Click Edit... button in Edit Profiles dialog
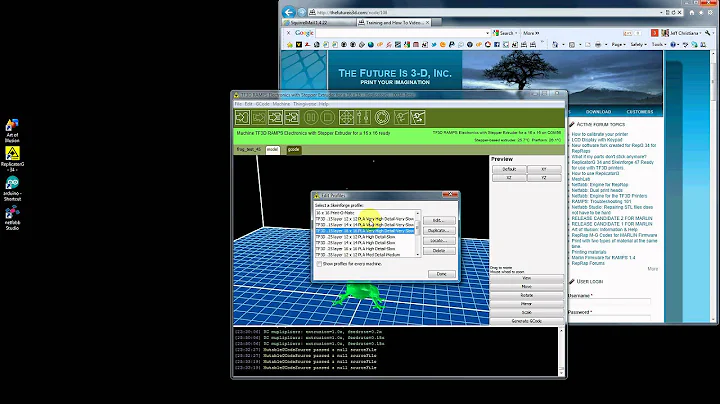 point(439,221)
